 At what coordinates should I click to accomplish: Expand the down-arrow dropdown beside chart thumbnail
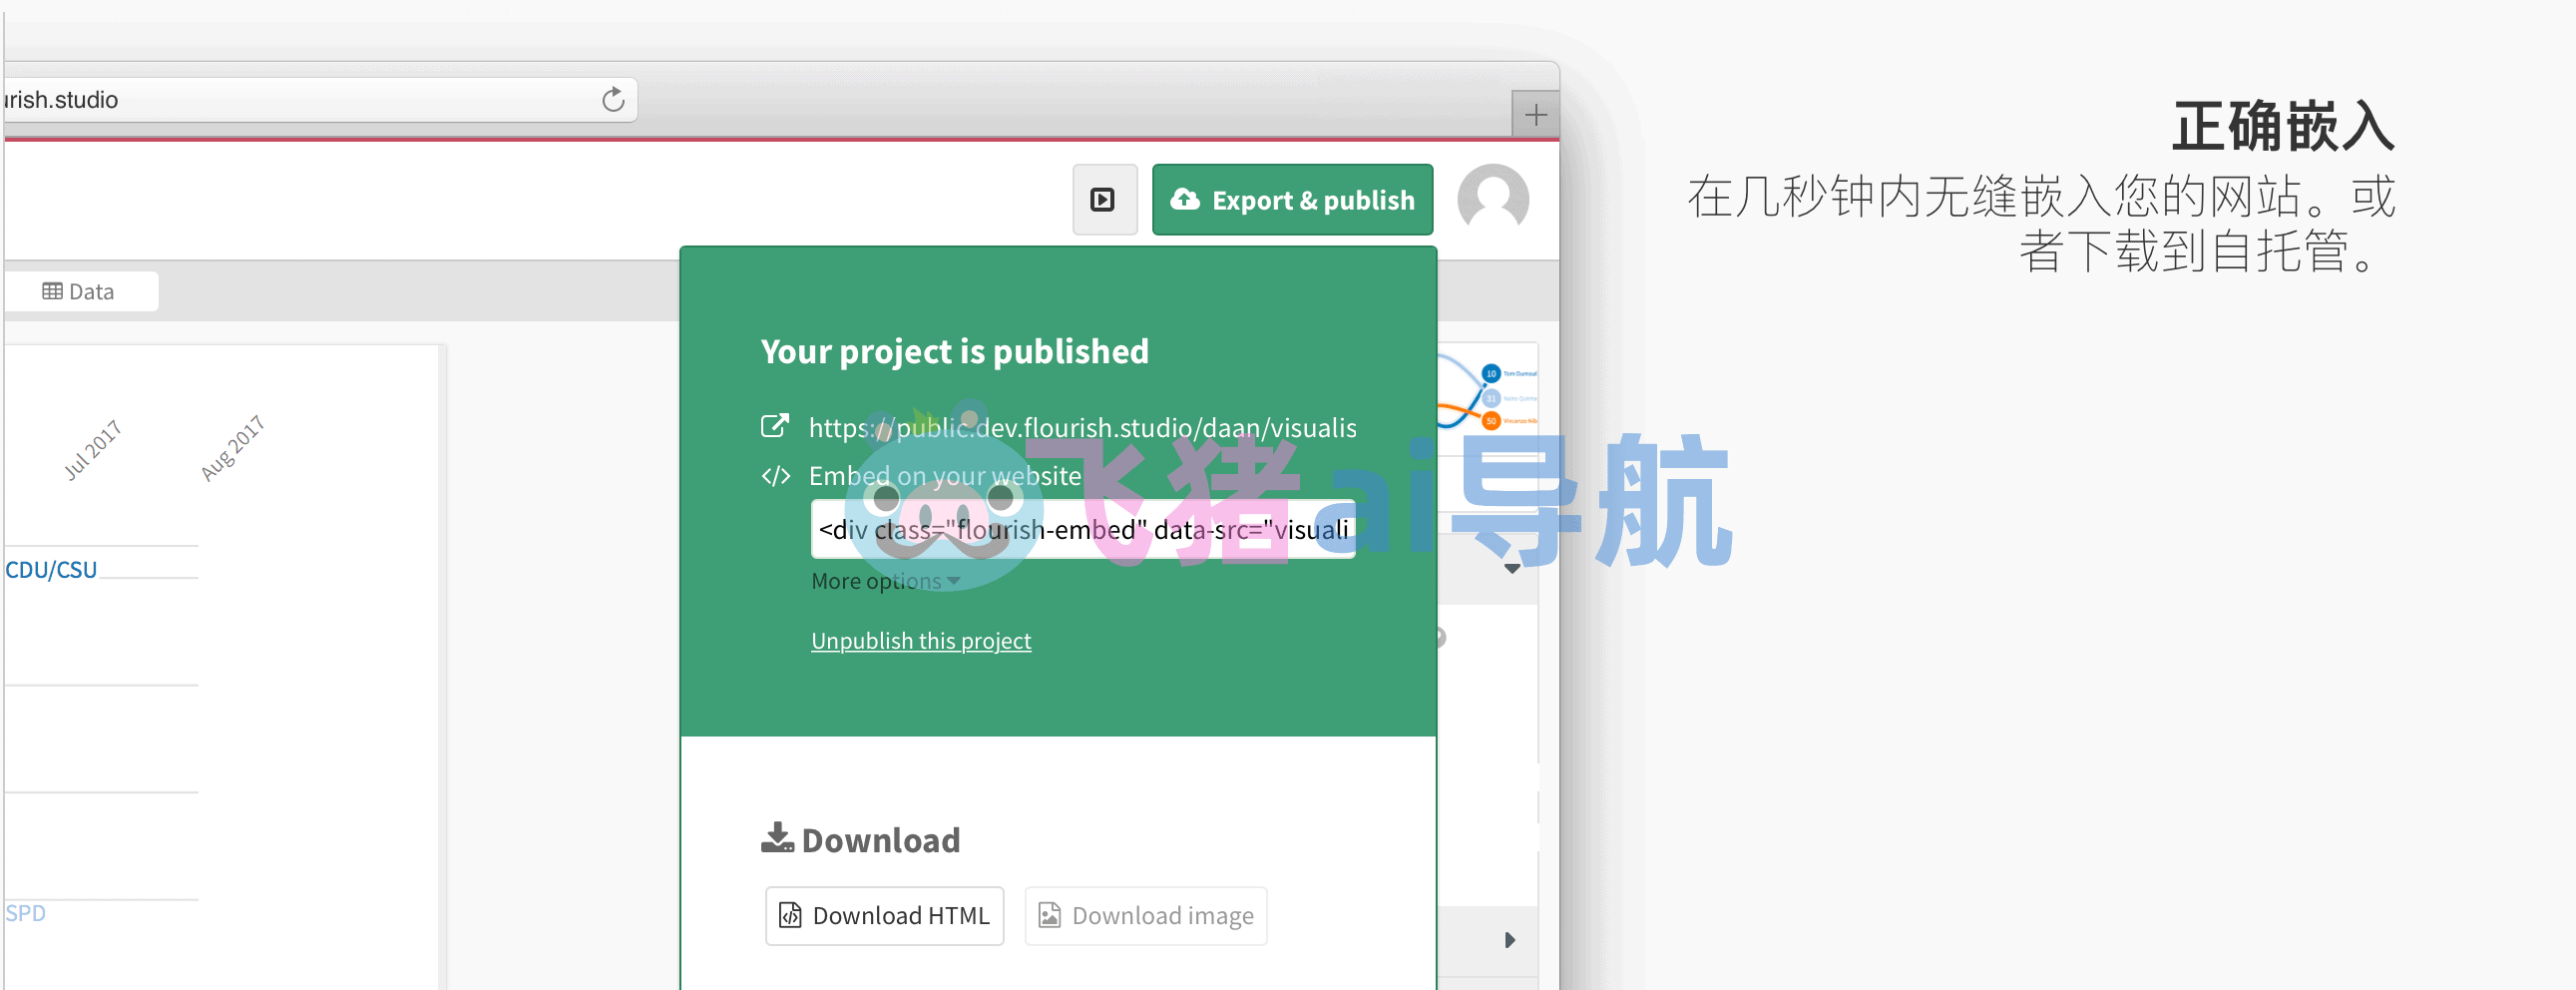pos(1512,568)
